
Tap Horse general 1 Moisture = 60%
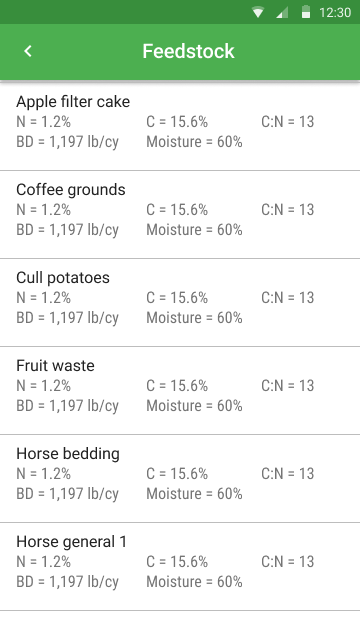[x=194, y=582]
